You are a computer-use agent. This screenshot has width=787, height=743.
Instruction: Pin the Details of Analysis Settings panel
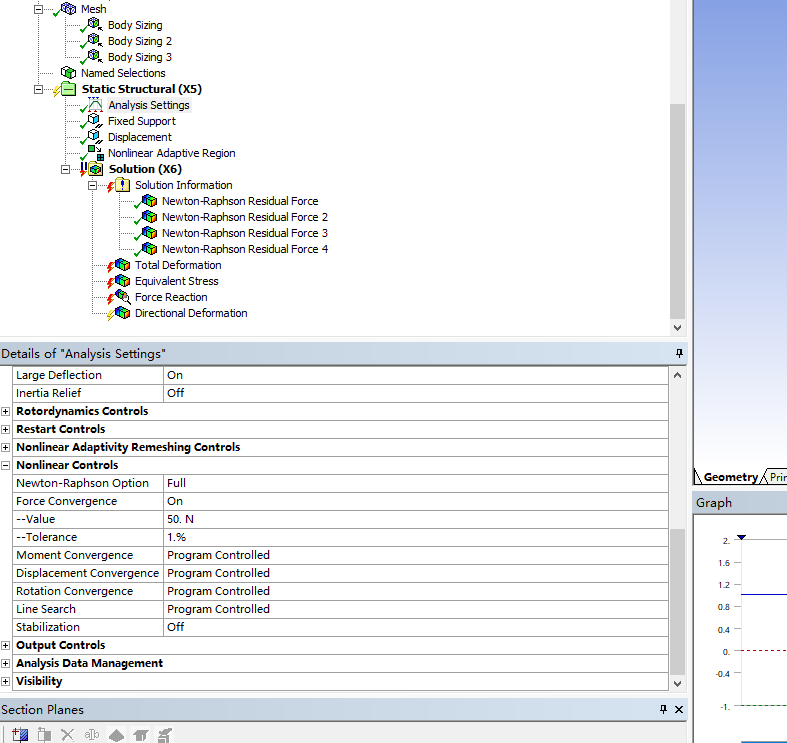(x=679, y=353)
